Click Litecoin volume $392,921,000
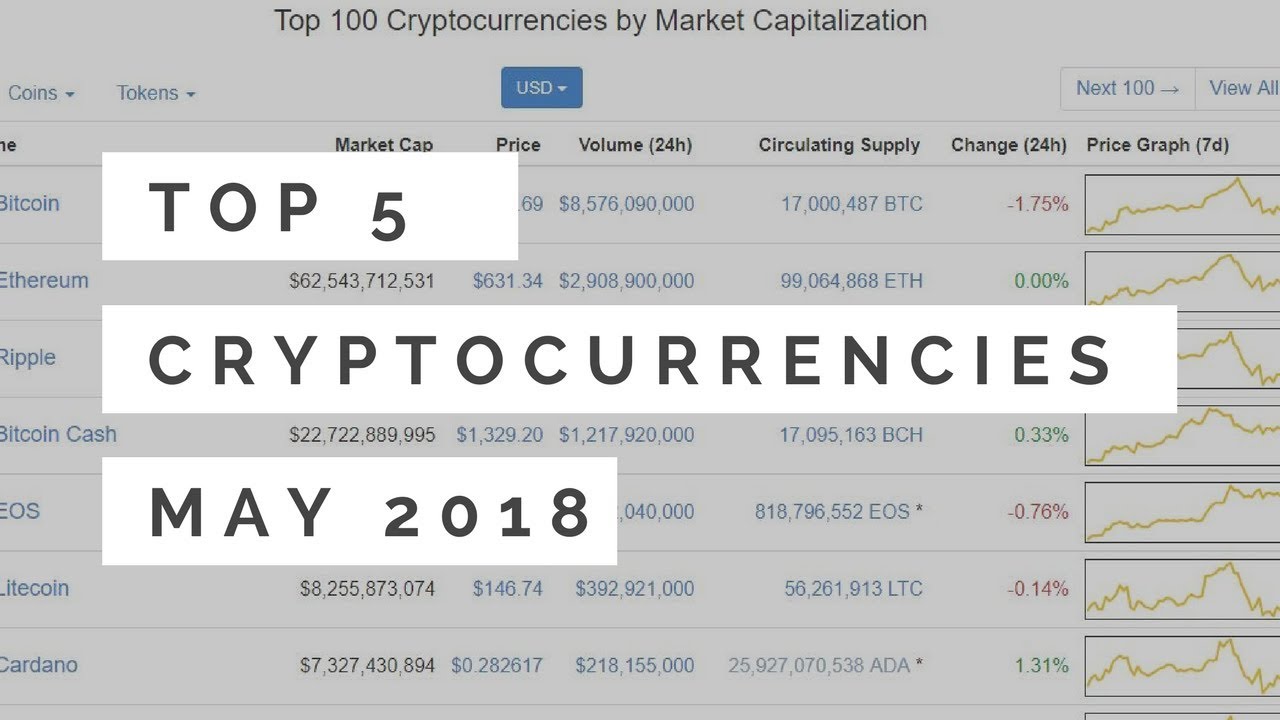 pos(634,588)
